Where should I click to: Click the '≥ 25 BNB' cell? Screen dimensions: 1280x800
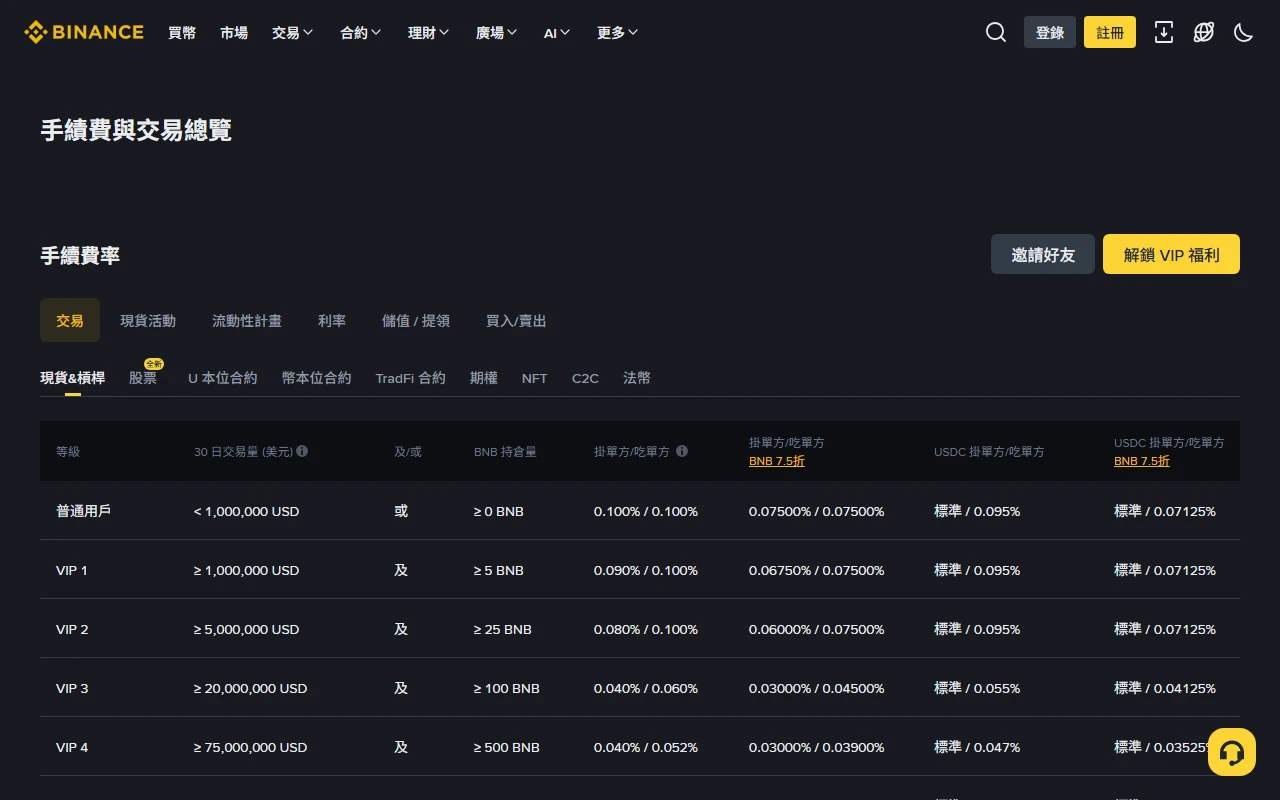click(x=503, y=629)
